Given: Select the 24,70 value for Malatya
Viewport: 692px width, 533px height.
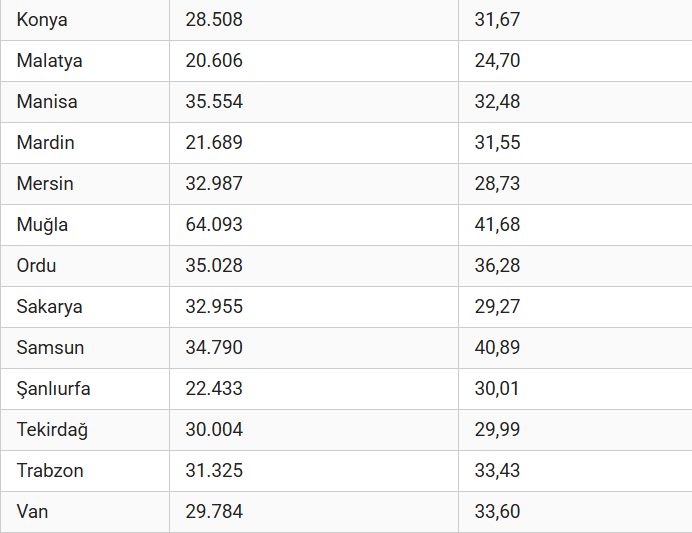Looking at the screenshot, I should tap(497, 61).
